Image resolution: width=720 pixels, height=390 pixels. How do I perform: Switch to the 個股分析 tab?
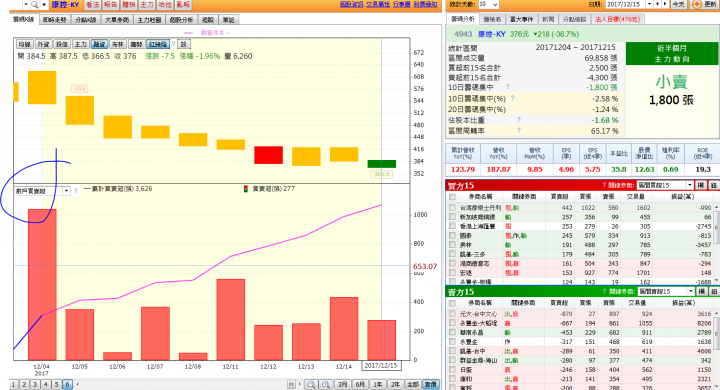coord(181,20)
